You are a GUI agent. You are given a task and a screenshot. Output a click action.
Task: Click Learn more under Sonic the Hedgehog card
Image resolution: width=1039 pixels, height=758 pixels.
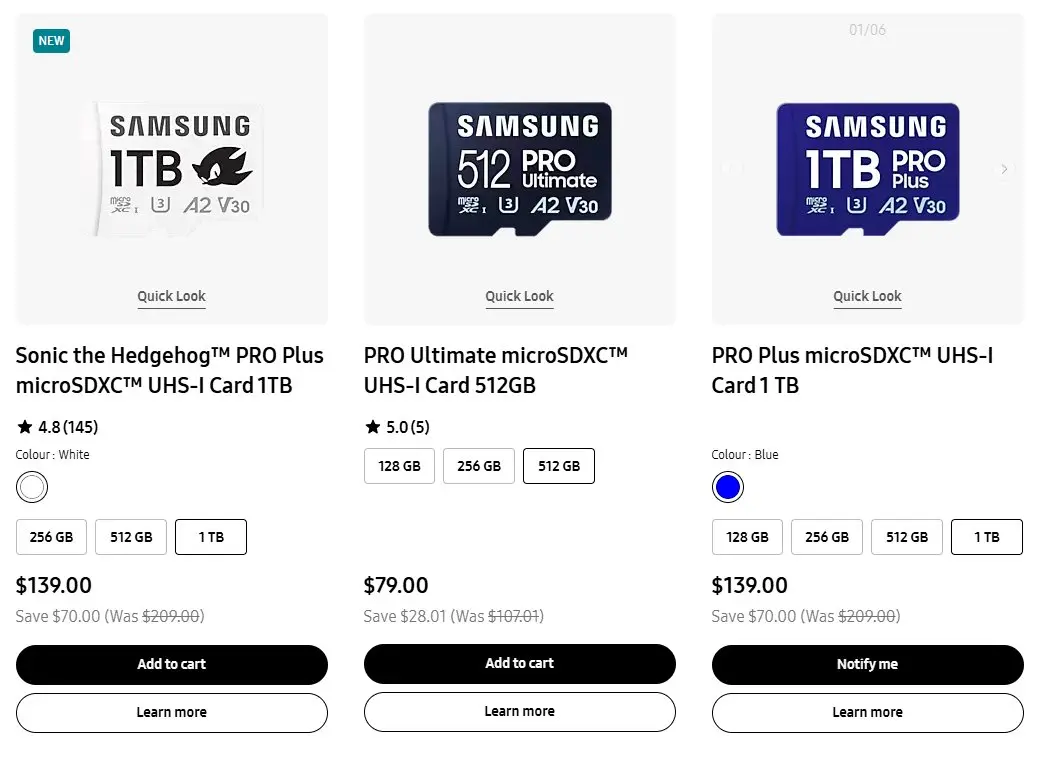pyautogui.click(x=172, y=712)
